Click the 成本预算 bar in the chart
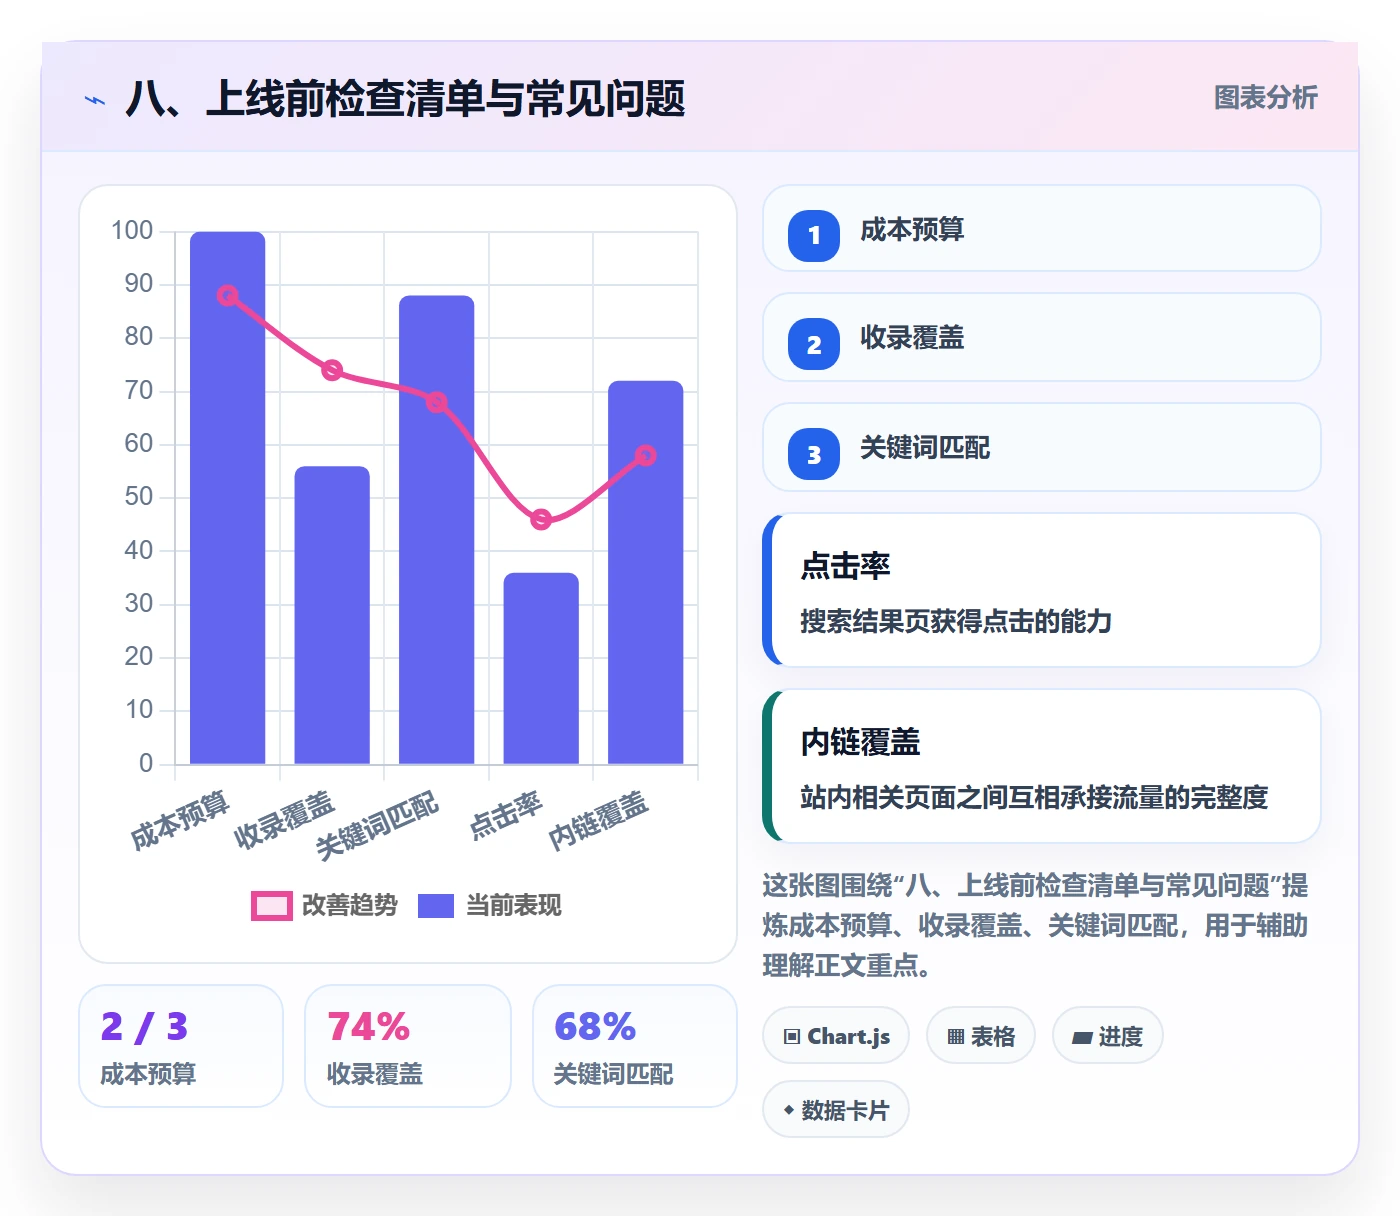Viewport: 1400px width, 1216px height. coord(228,498)
